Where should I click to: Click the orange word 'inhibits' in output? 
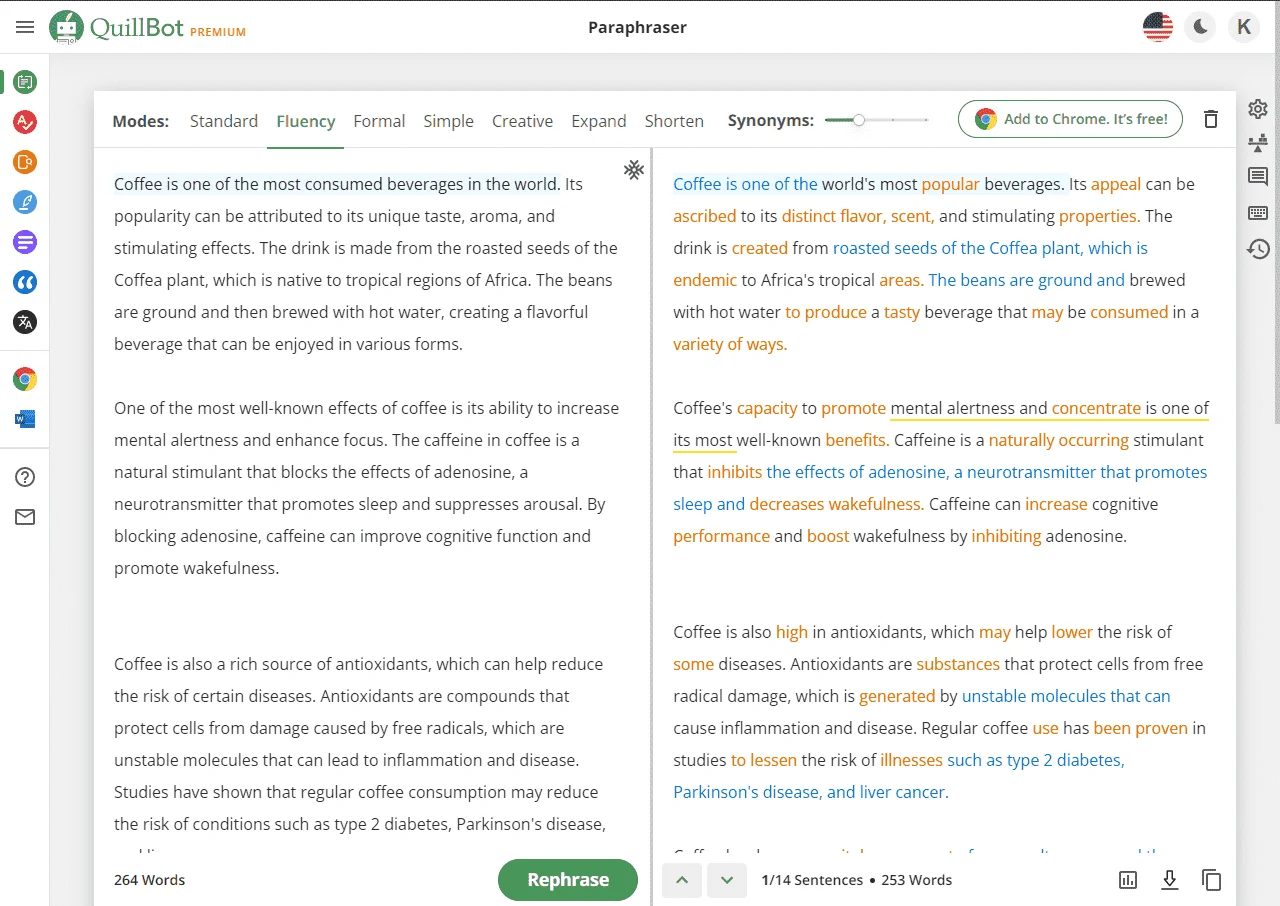click(735, 472)
